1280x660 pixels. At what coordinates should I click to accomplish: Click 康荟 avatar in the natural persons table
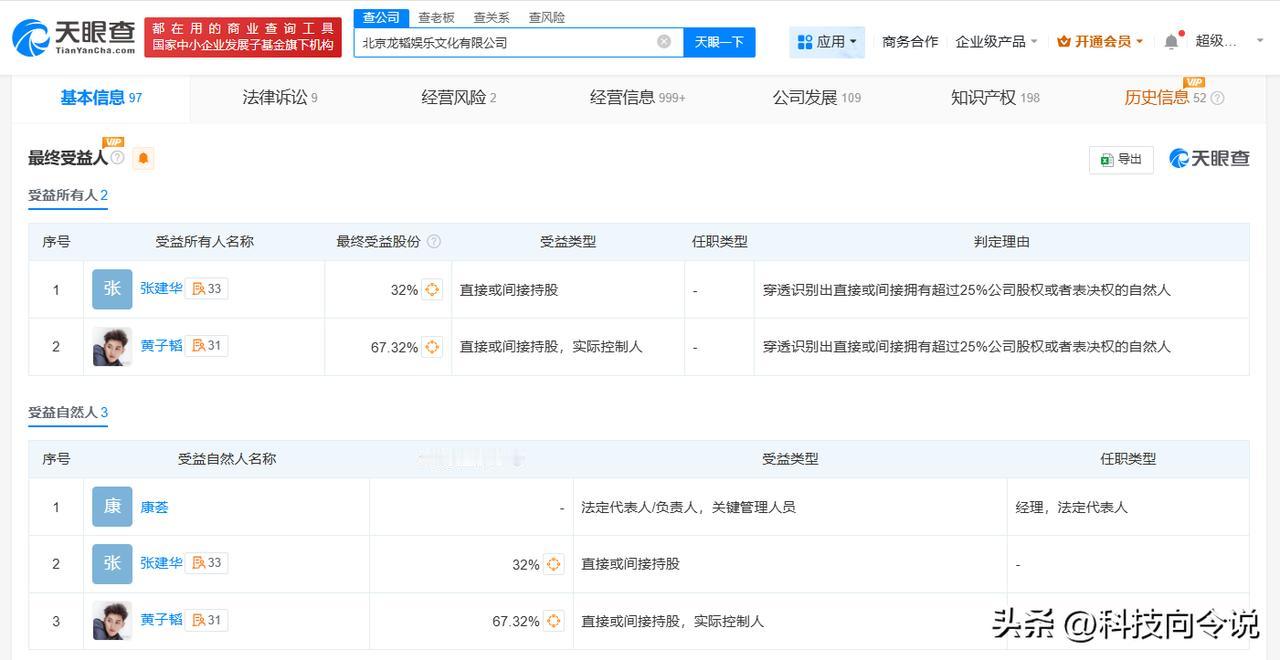coord(112,507)
